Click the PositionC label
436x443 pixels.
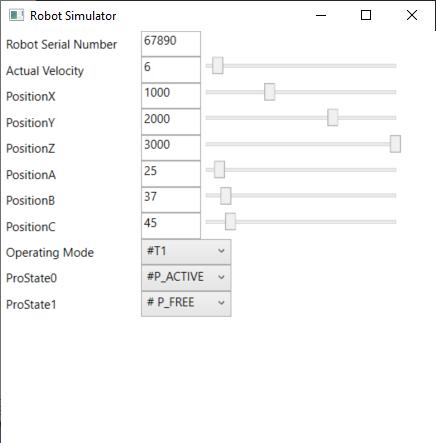pyautogui.click(x=31, y=227)
